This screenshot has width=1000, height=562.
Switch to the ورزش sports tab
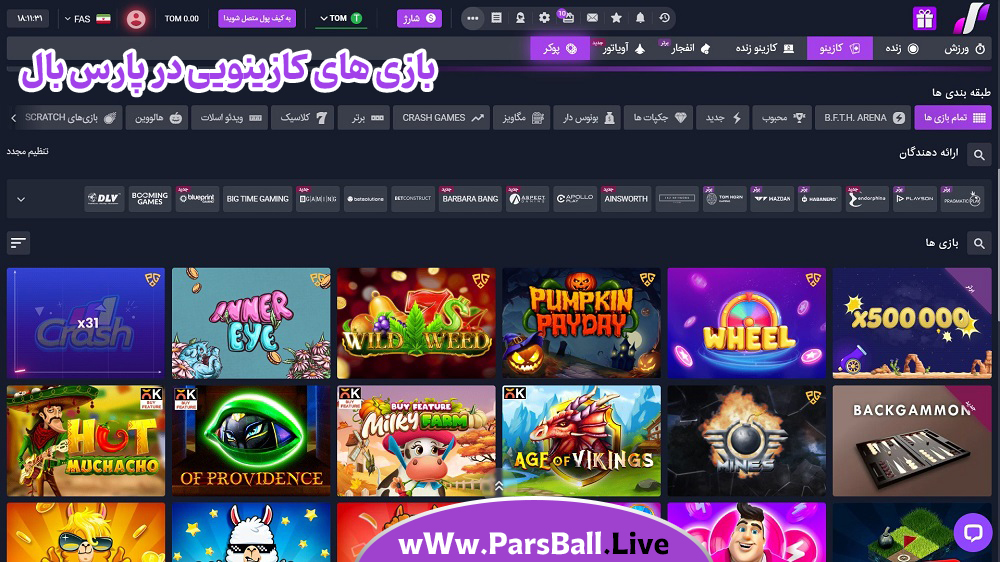click(964, 48)
